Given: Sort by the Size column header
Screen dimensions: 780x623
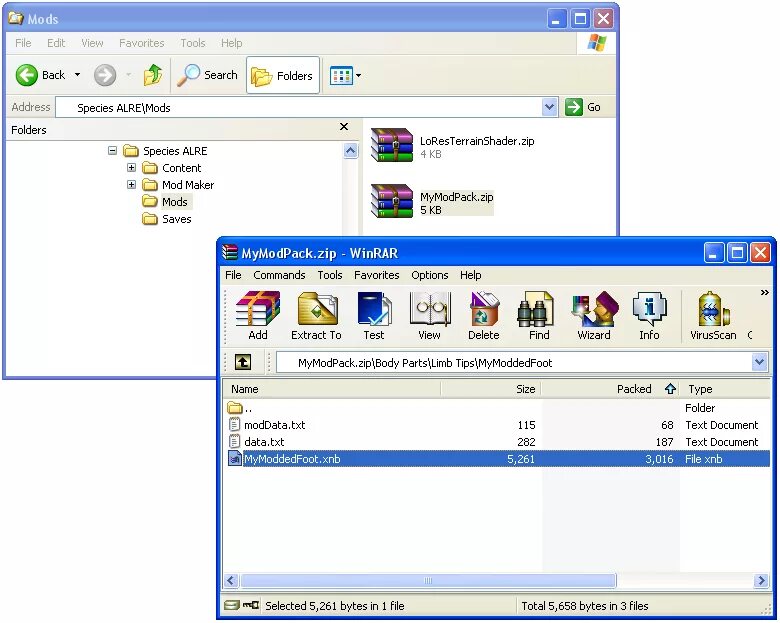Looking at the screenshot, I should [490, 389].
